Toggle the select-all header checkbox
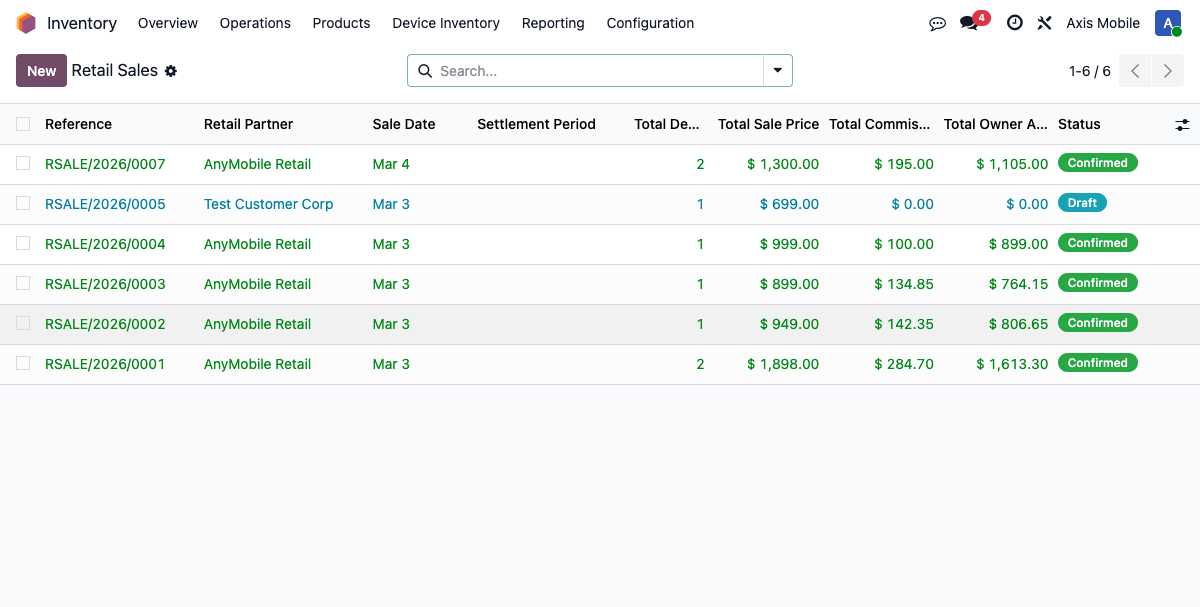This screenshot has width=1200, height=607. pyautogui.click(x=23, y=124)
